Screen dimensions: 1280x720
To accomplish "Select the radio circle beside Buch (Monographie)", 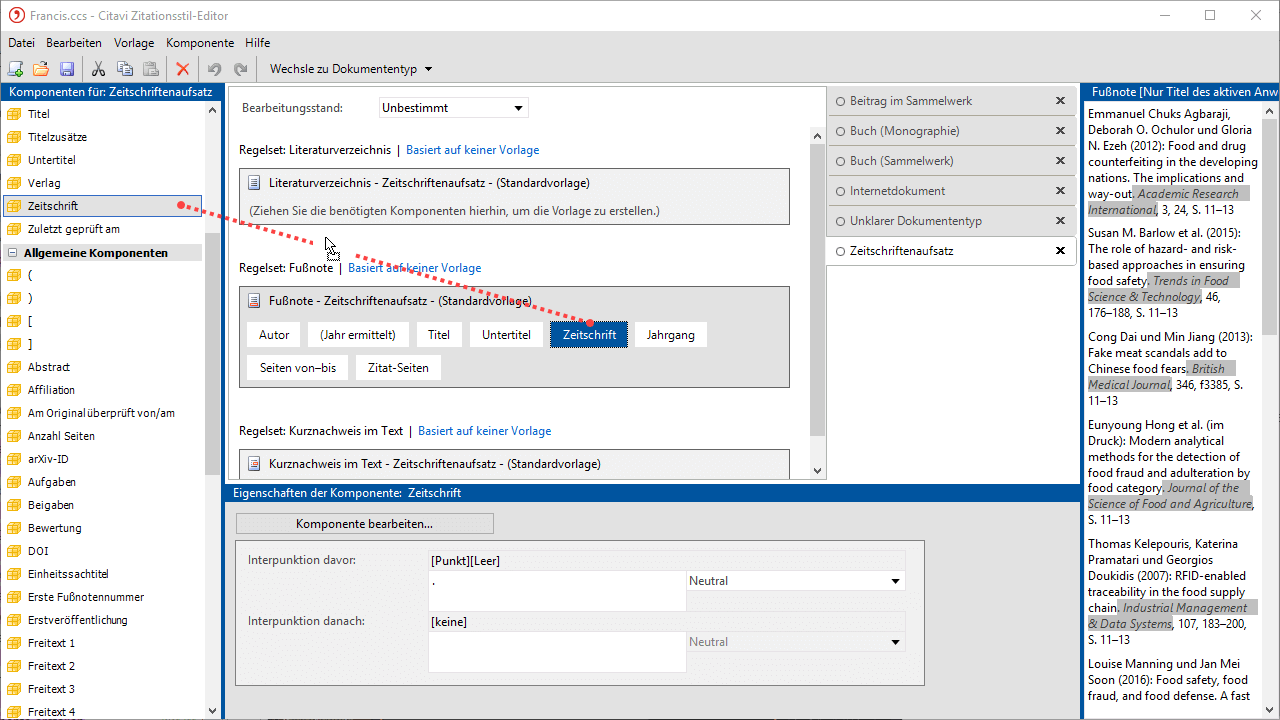I will tap(840, 131).
